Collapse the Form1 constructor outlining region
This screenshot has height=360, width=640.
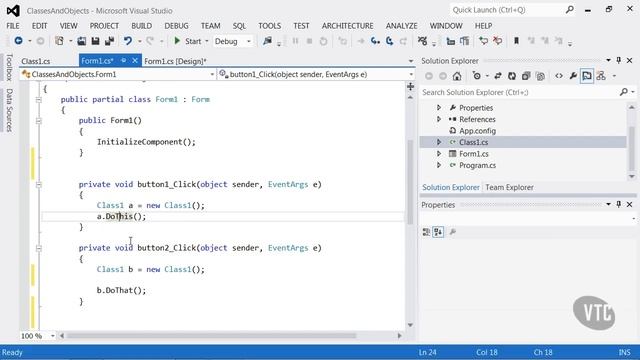[x=39, y=121]
